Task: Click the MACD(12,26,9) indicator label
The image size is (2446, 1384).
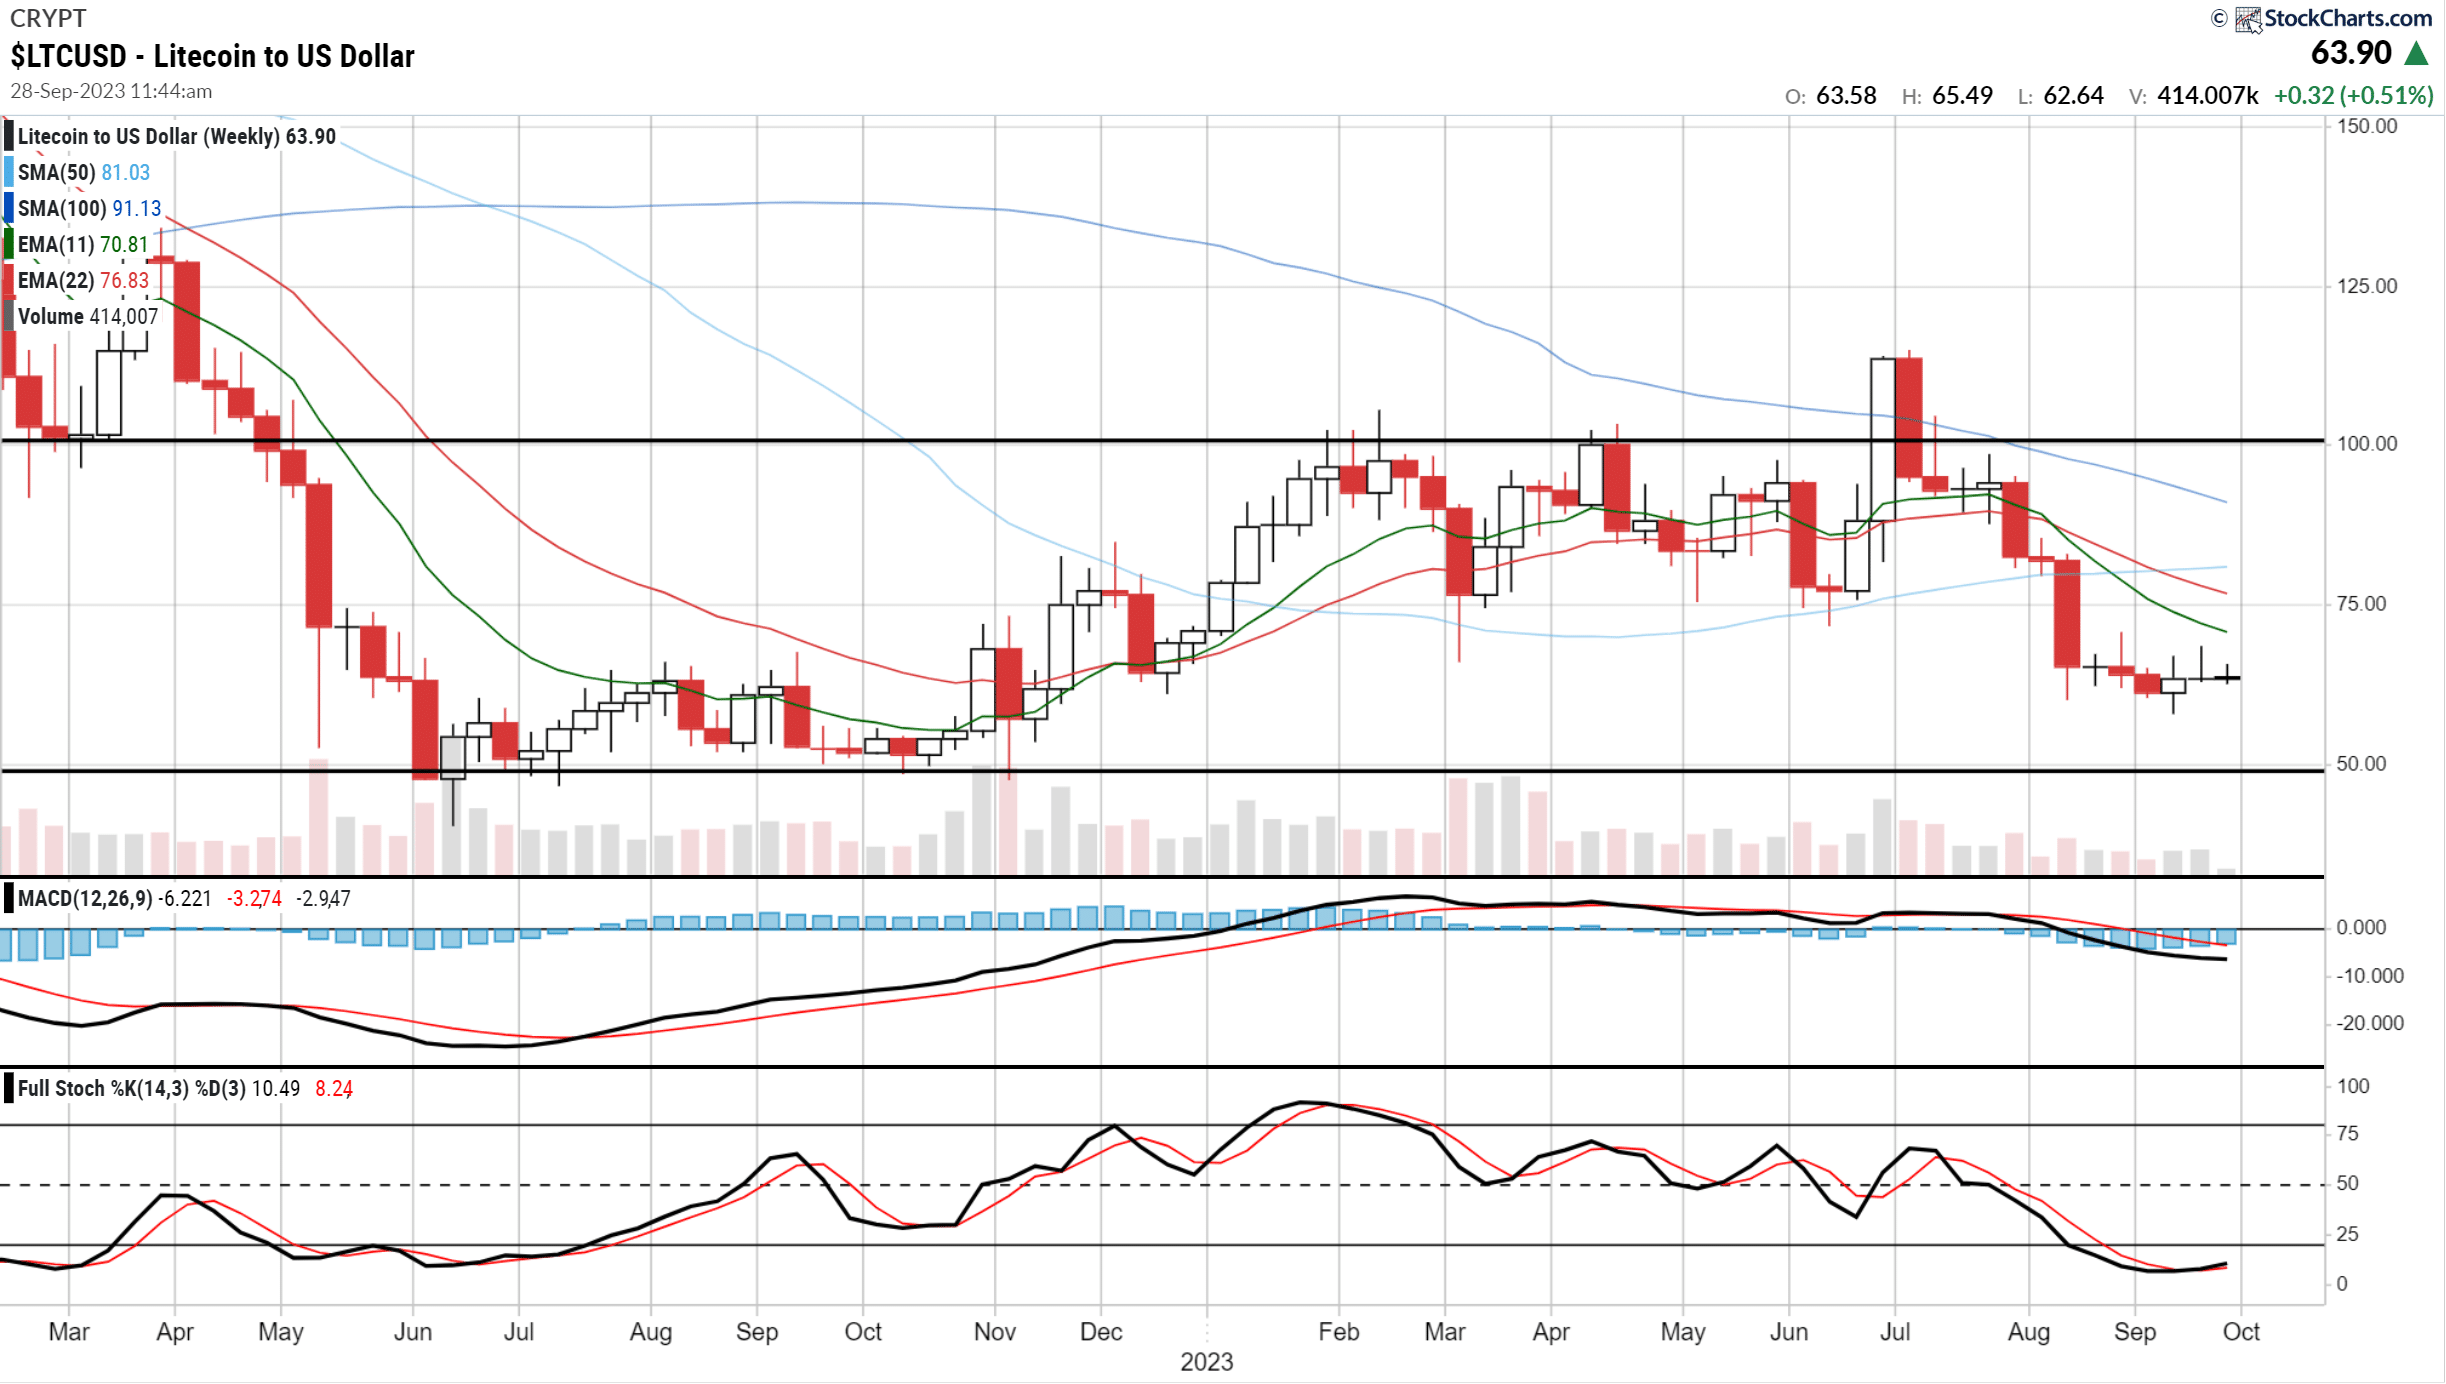Action: click(x=85, y=898)
